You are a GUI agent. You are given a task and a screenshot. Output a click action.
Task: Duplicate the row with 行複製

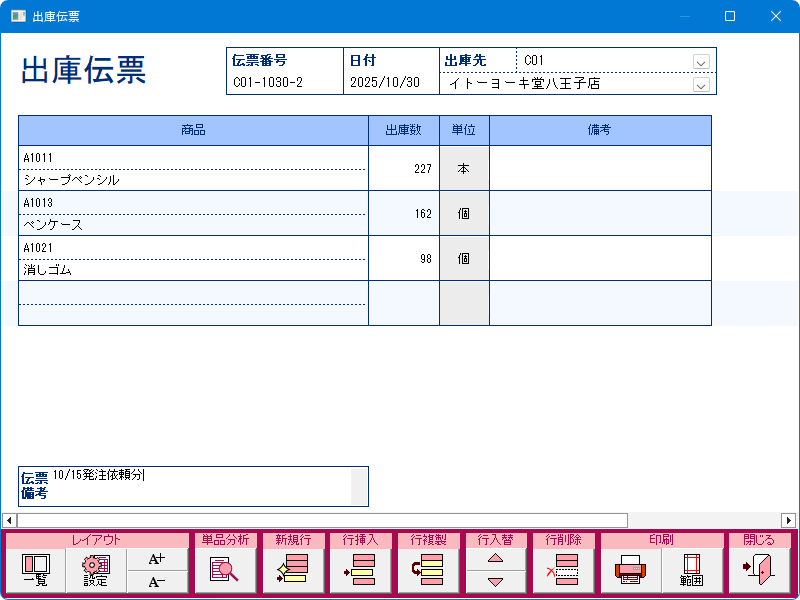click(428, 571)
